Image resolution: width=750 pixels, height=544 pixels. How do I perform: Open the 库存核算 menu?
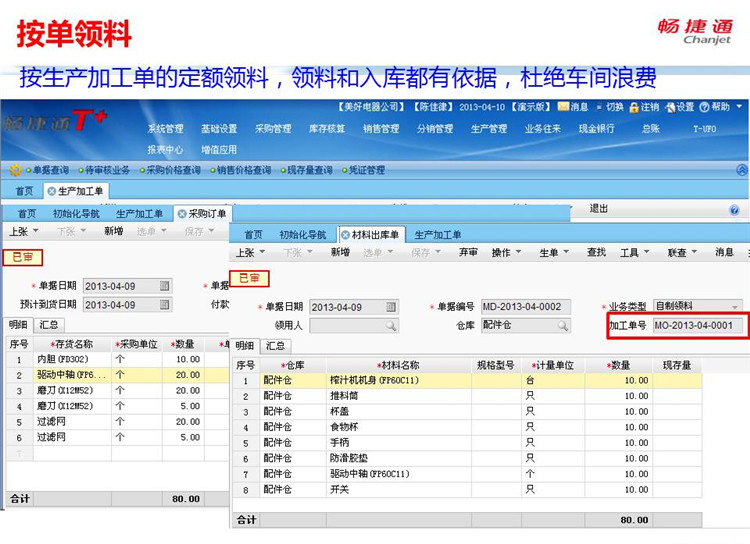pyautogui.click(x=326, y=129)
